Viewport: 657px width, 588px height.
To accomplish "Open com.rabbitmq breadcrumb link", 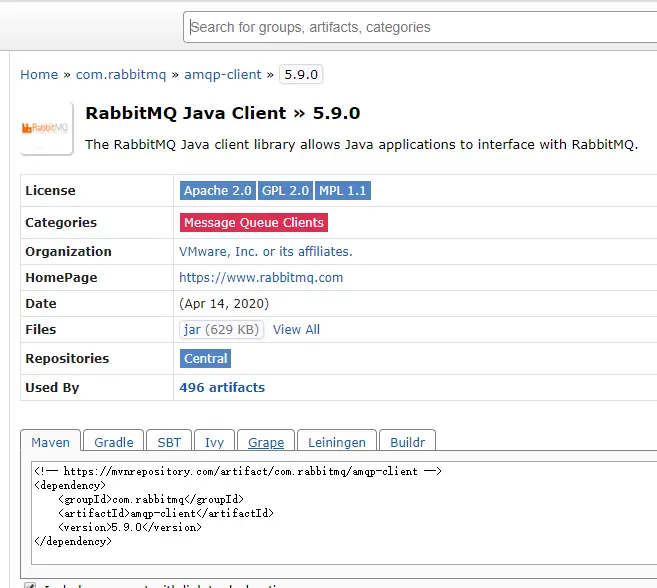I will pyautogui.click(x=121, y=75).
